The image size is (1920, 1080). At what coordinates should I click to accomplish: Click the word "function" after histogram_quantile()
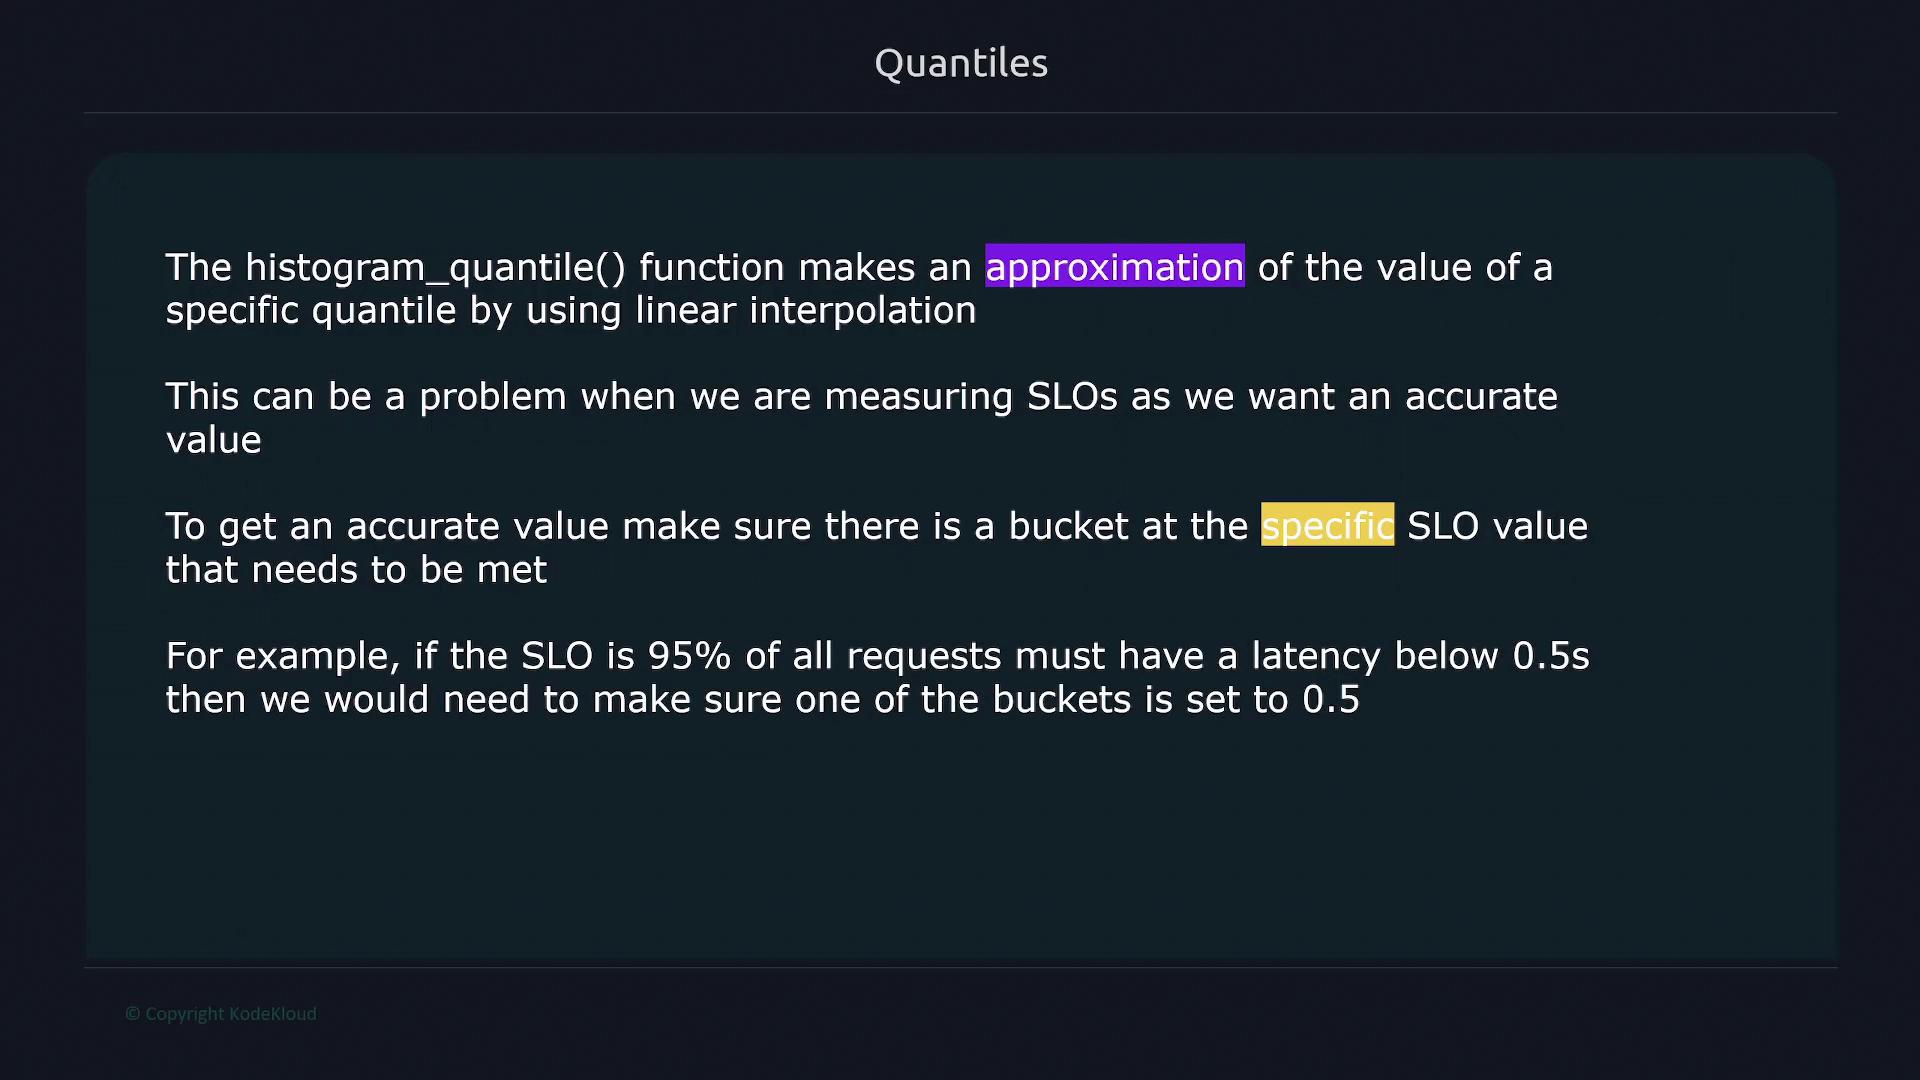(x=711, y=268)
